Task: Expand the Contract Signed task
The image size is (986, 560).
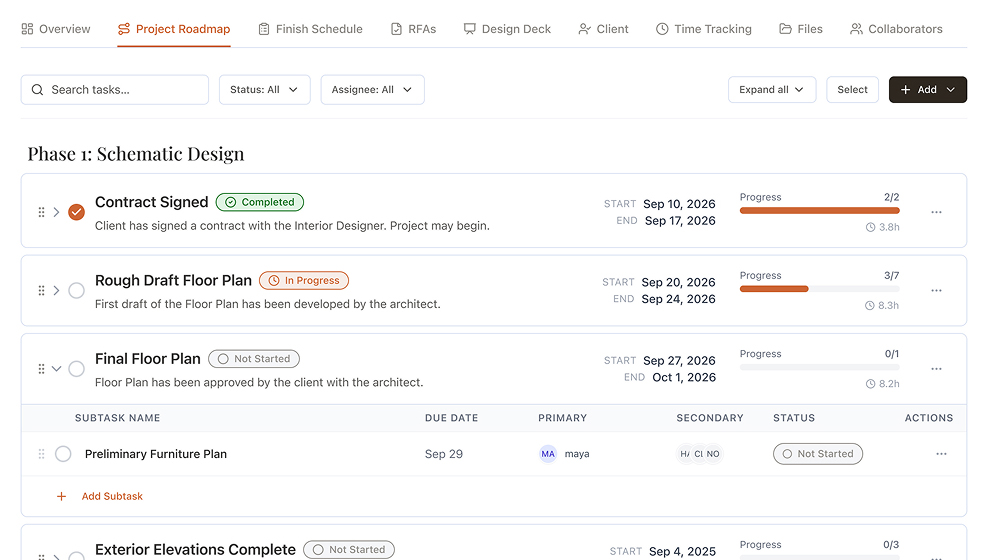Action: pos(57,212)
